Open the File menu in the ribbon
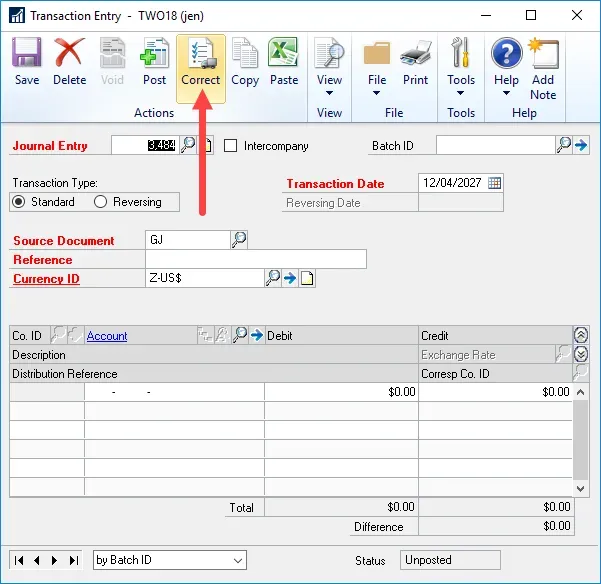 tap(376, 93)
